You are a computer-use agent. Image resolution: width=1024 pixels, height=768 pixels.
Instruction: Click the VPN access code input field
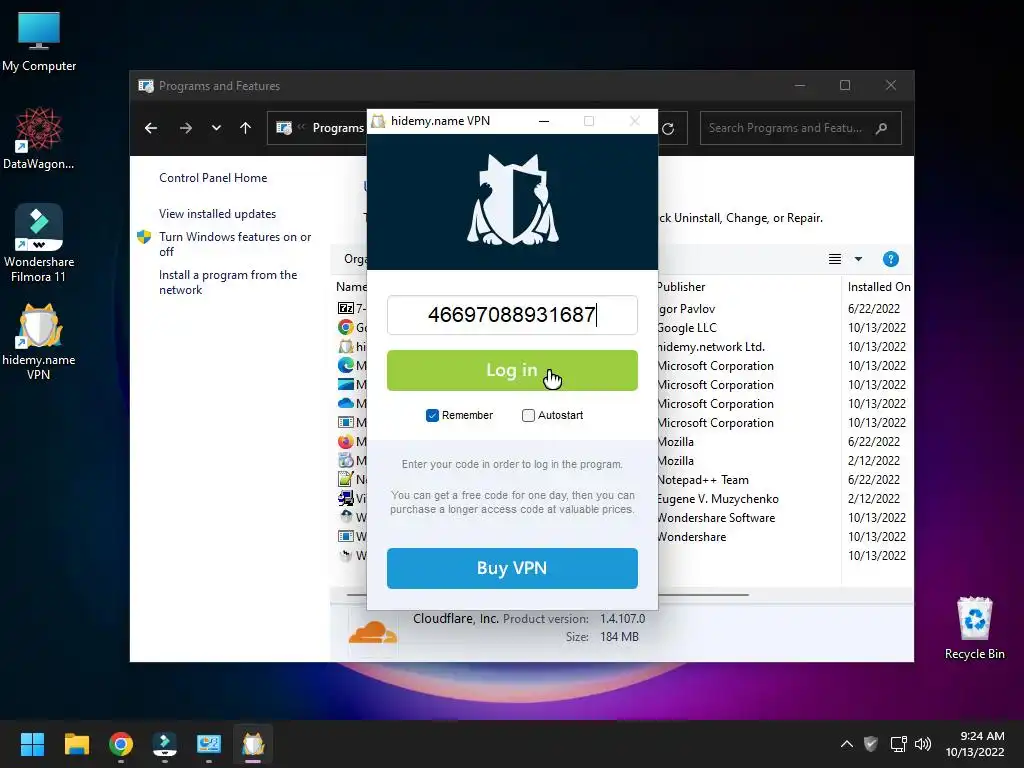click(x=512, y=315)
